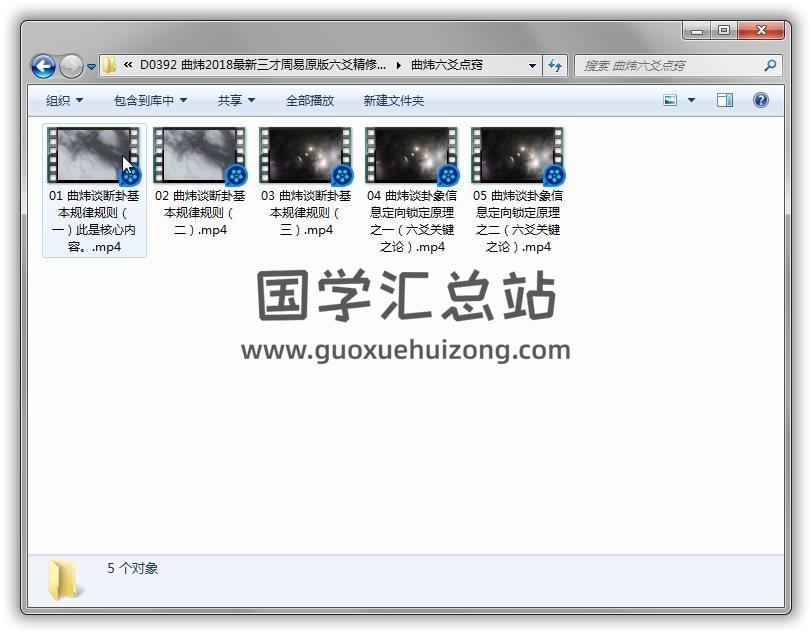Click the folder icon in address bar
812x635 pixels.
(x=109, y=65)
